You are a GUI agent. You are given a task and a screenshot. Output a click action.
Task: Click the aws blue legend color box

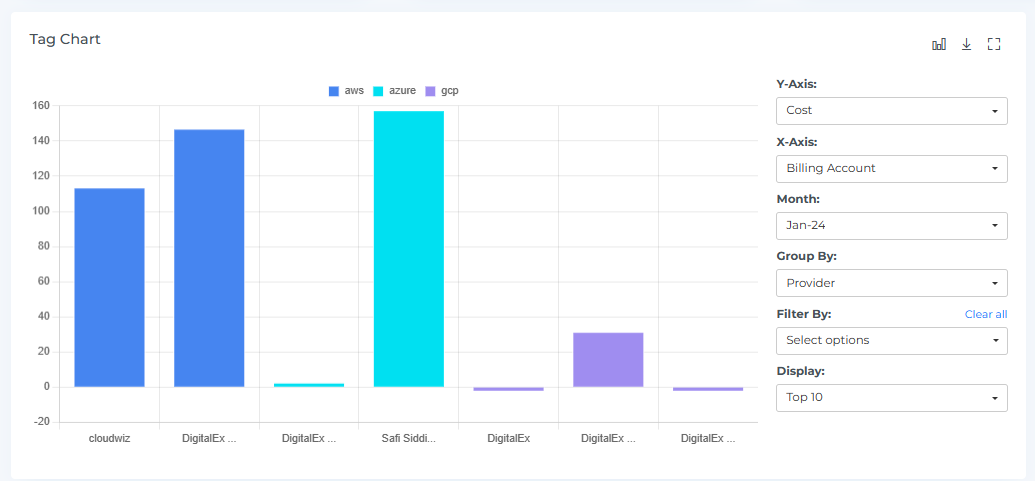tap(334, 91)
